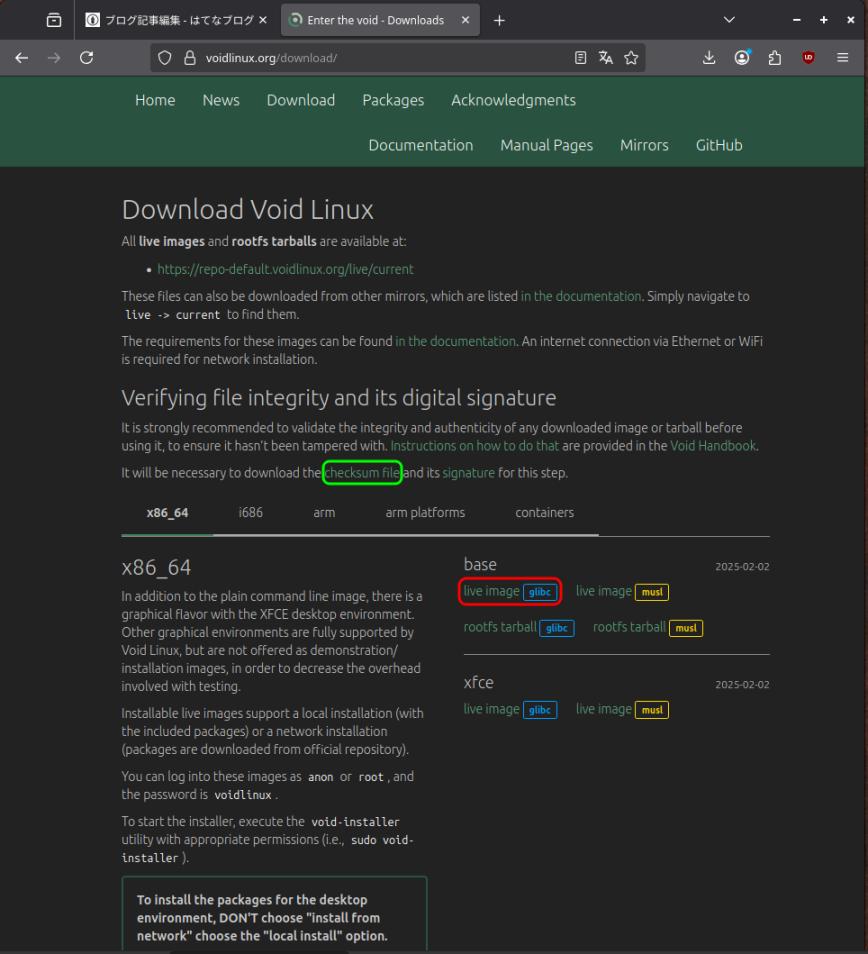Download the checksum file link
868x954 pixels.
coord(362,473)
